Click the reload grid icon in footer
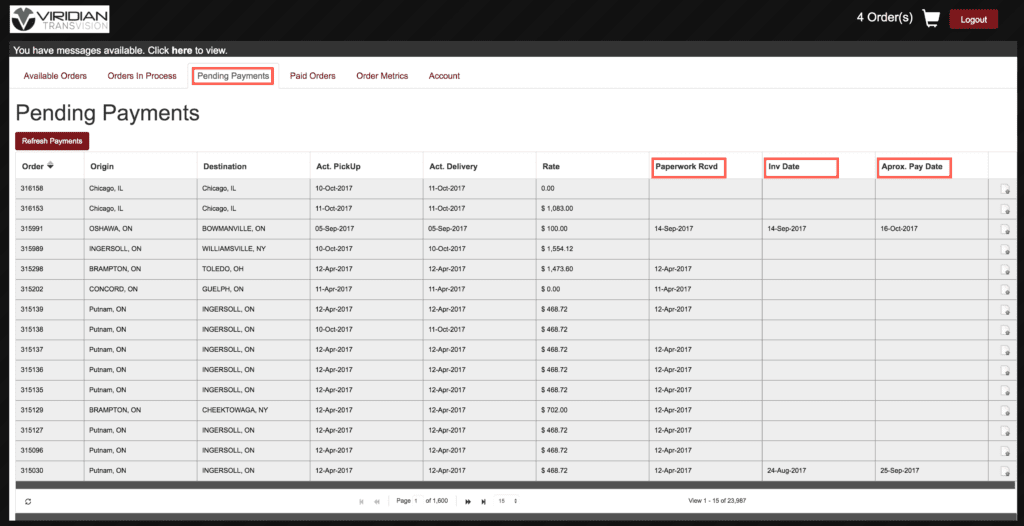 click(28, 501)
